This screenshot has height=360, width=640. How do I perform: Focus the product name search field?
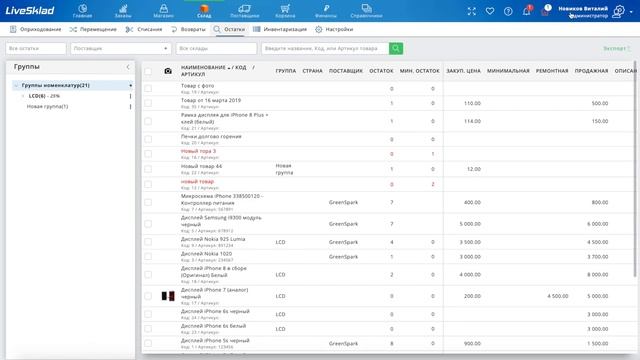click(325, 49)
